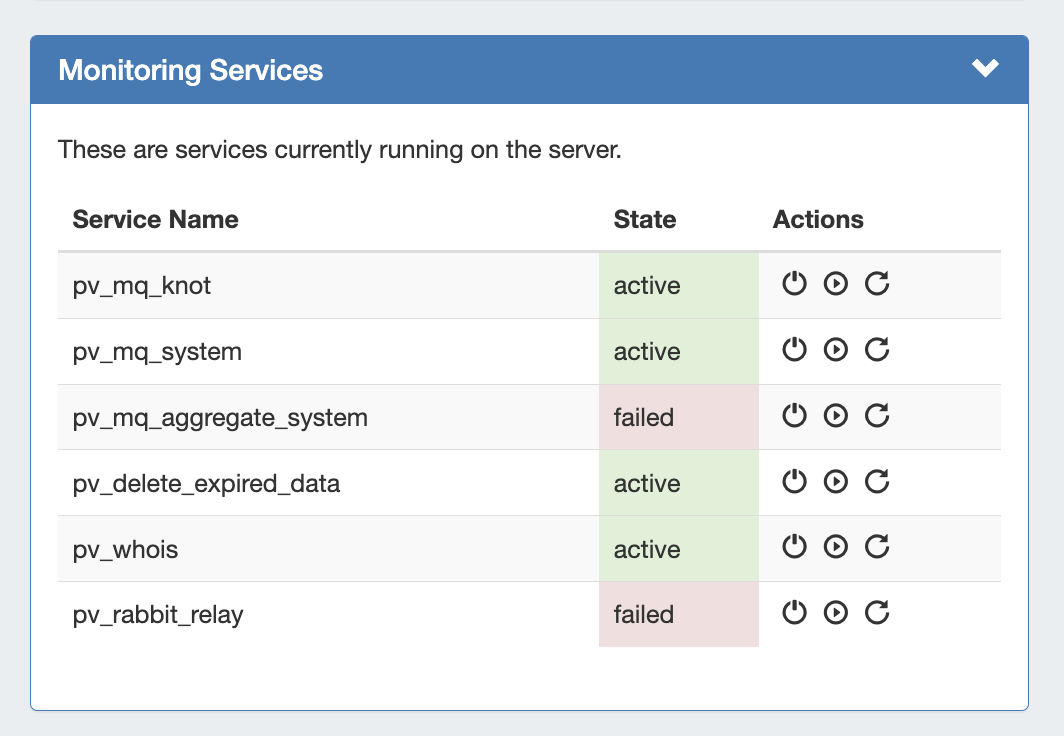Click the failed state of pv_mq_aggregate_system
This screenshot has width=1064, height=736.
tap(644, 418)
